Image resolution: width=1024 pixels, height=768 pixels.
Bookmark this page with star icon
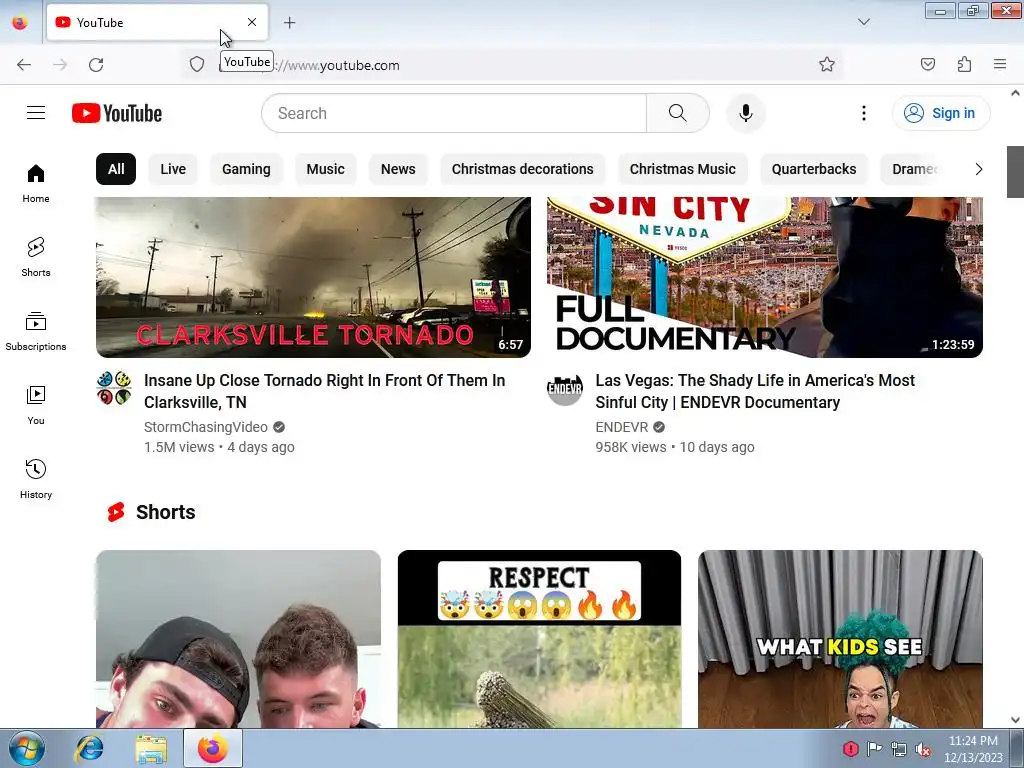(827, 65)
